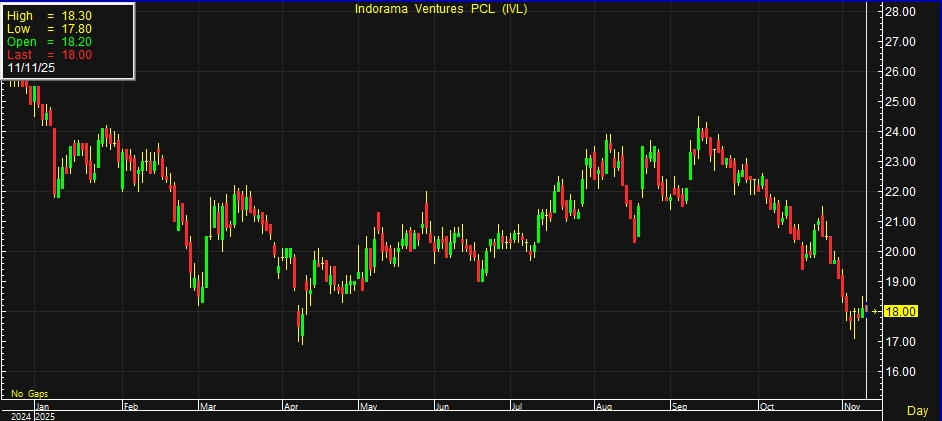The image size is (942, 421).
Task: Toggle the No Gaps setting label
Action: coord(29,394)
